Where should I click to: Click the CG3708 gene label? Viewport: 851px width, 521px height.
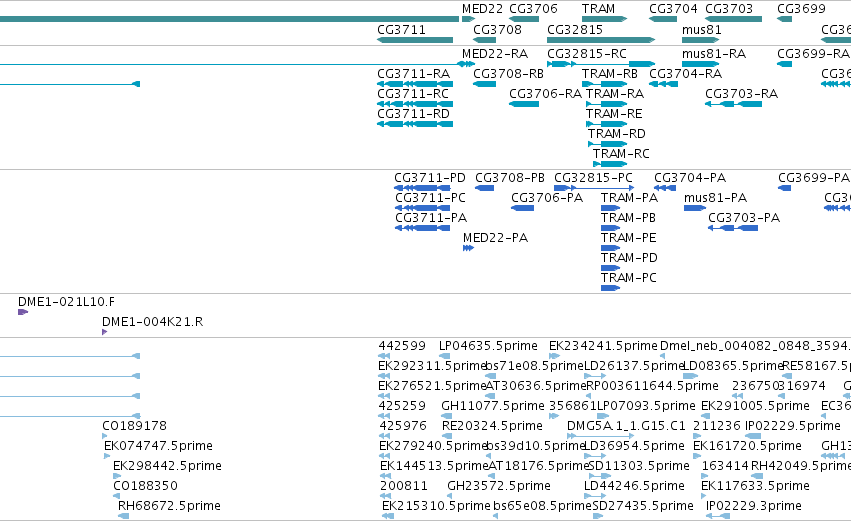(497, 29)
